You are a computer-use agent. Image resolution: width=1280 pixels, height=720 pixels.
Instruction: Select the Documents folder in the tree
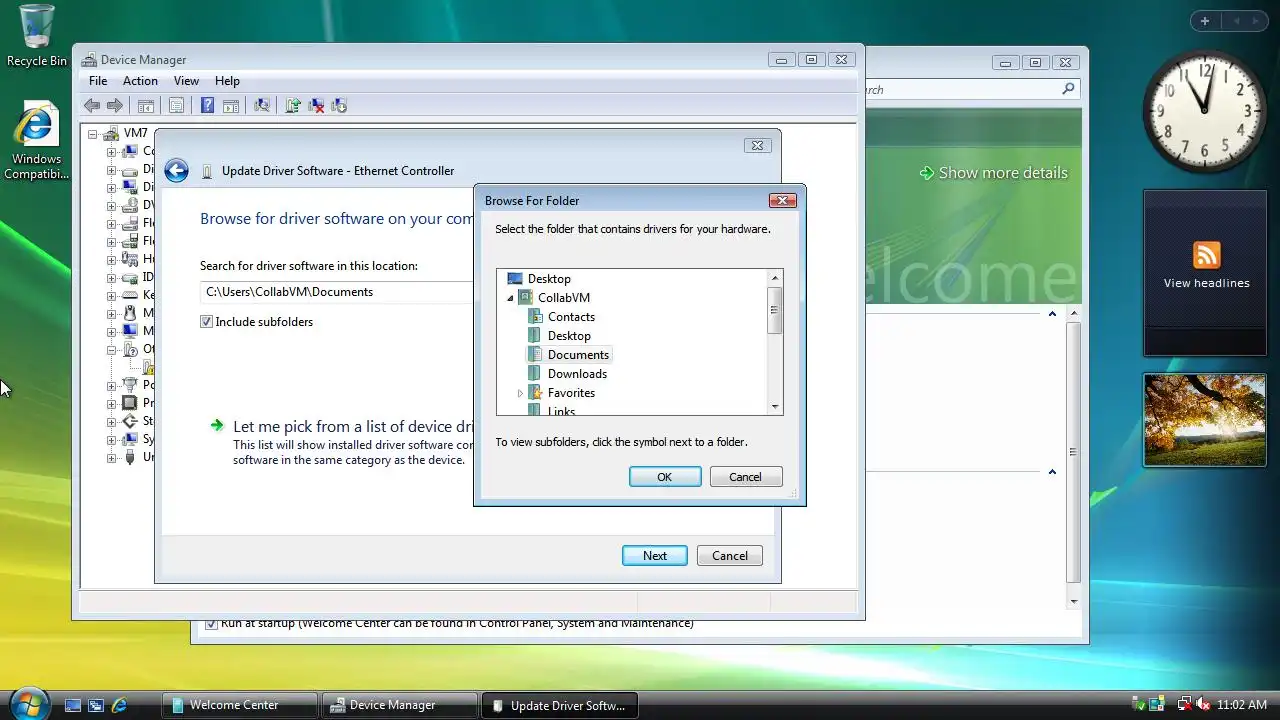tap(578, 355)
